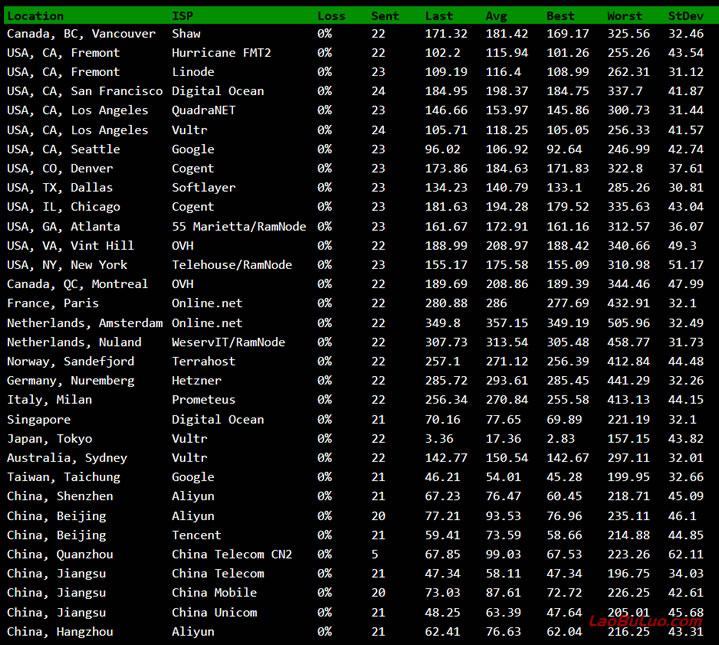719x645 pixels.
Task: Click Last value 3.36 for Tokyo
Action: click(439, 439)
